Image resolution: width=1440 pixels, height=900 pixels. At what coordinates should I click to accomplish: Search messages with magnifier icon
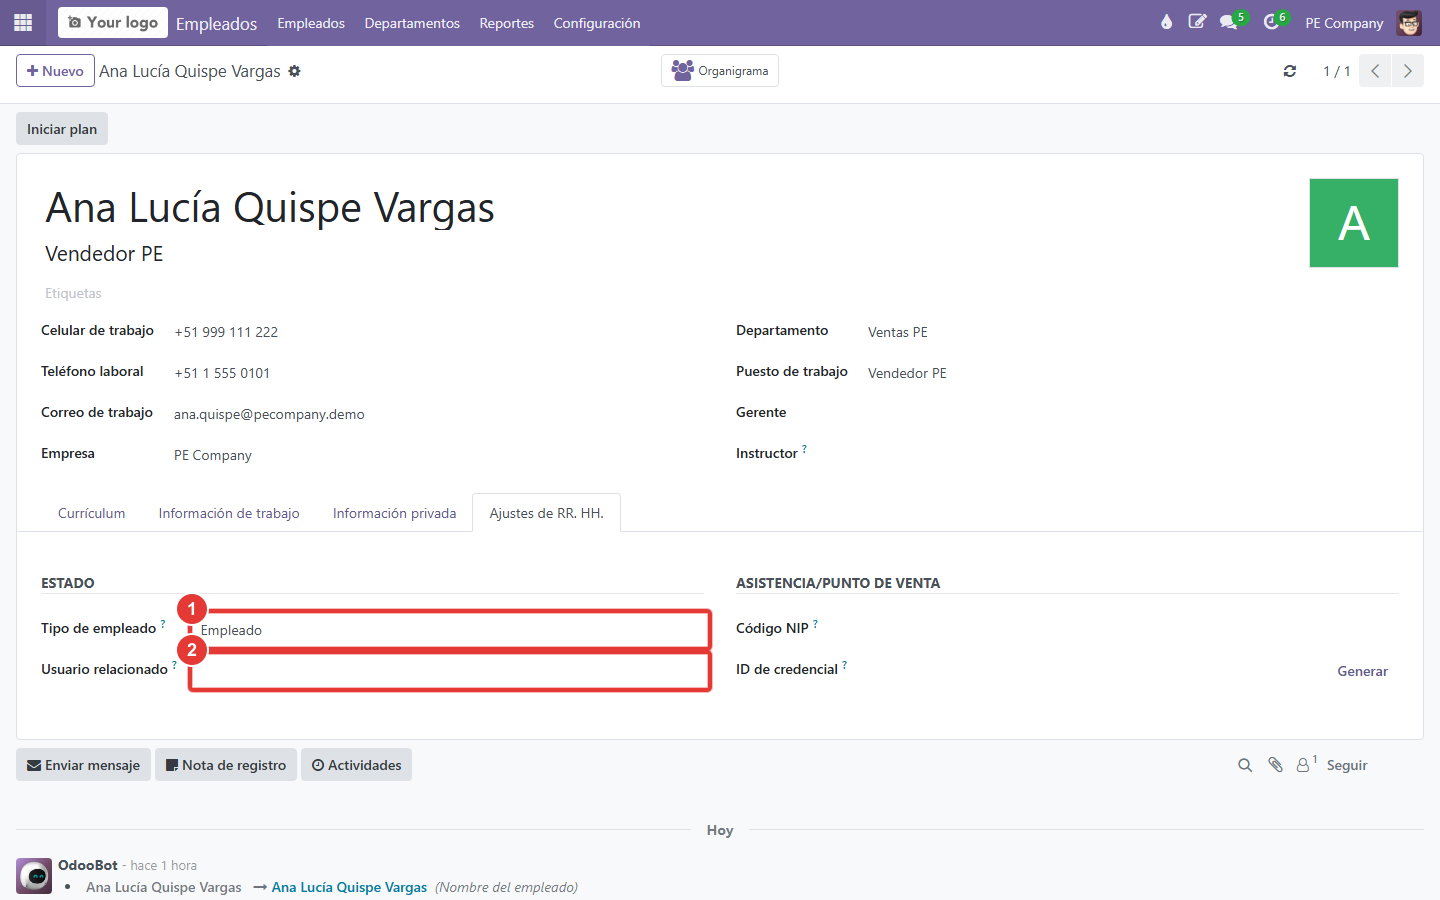1245,765
